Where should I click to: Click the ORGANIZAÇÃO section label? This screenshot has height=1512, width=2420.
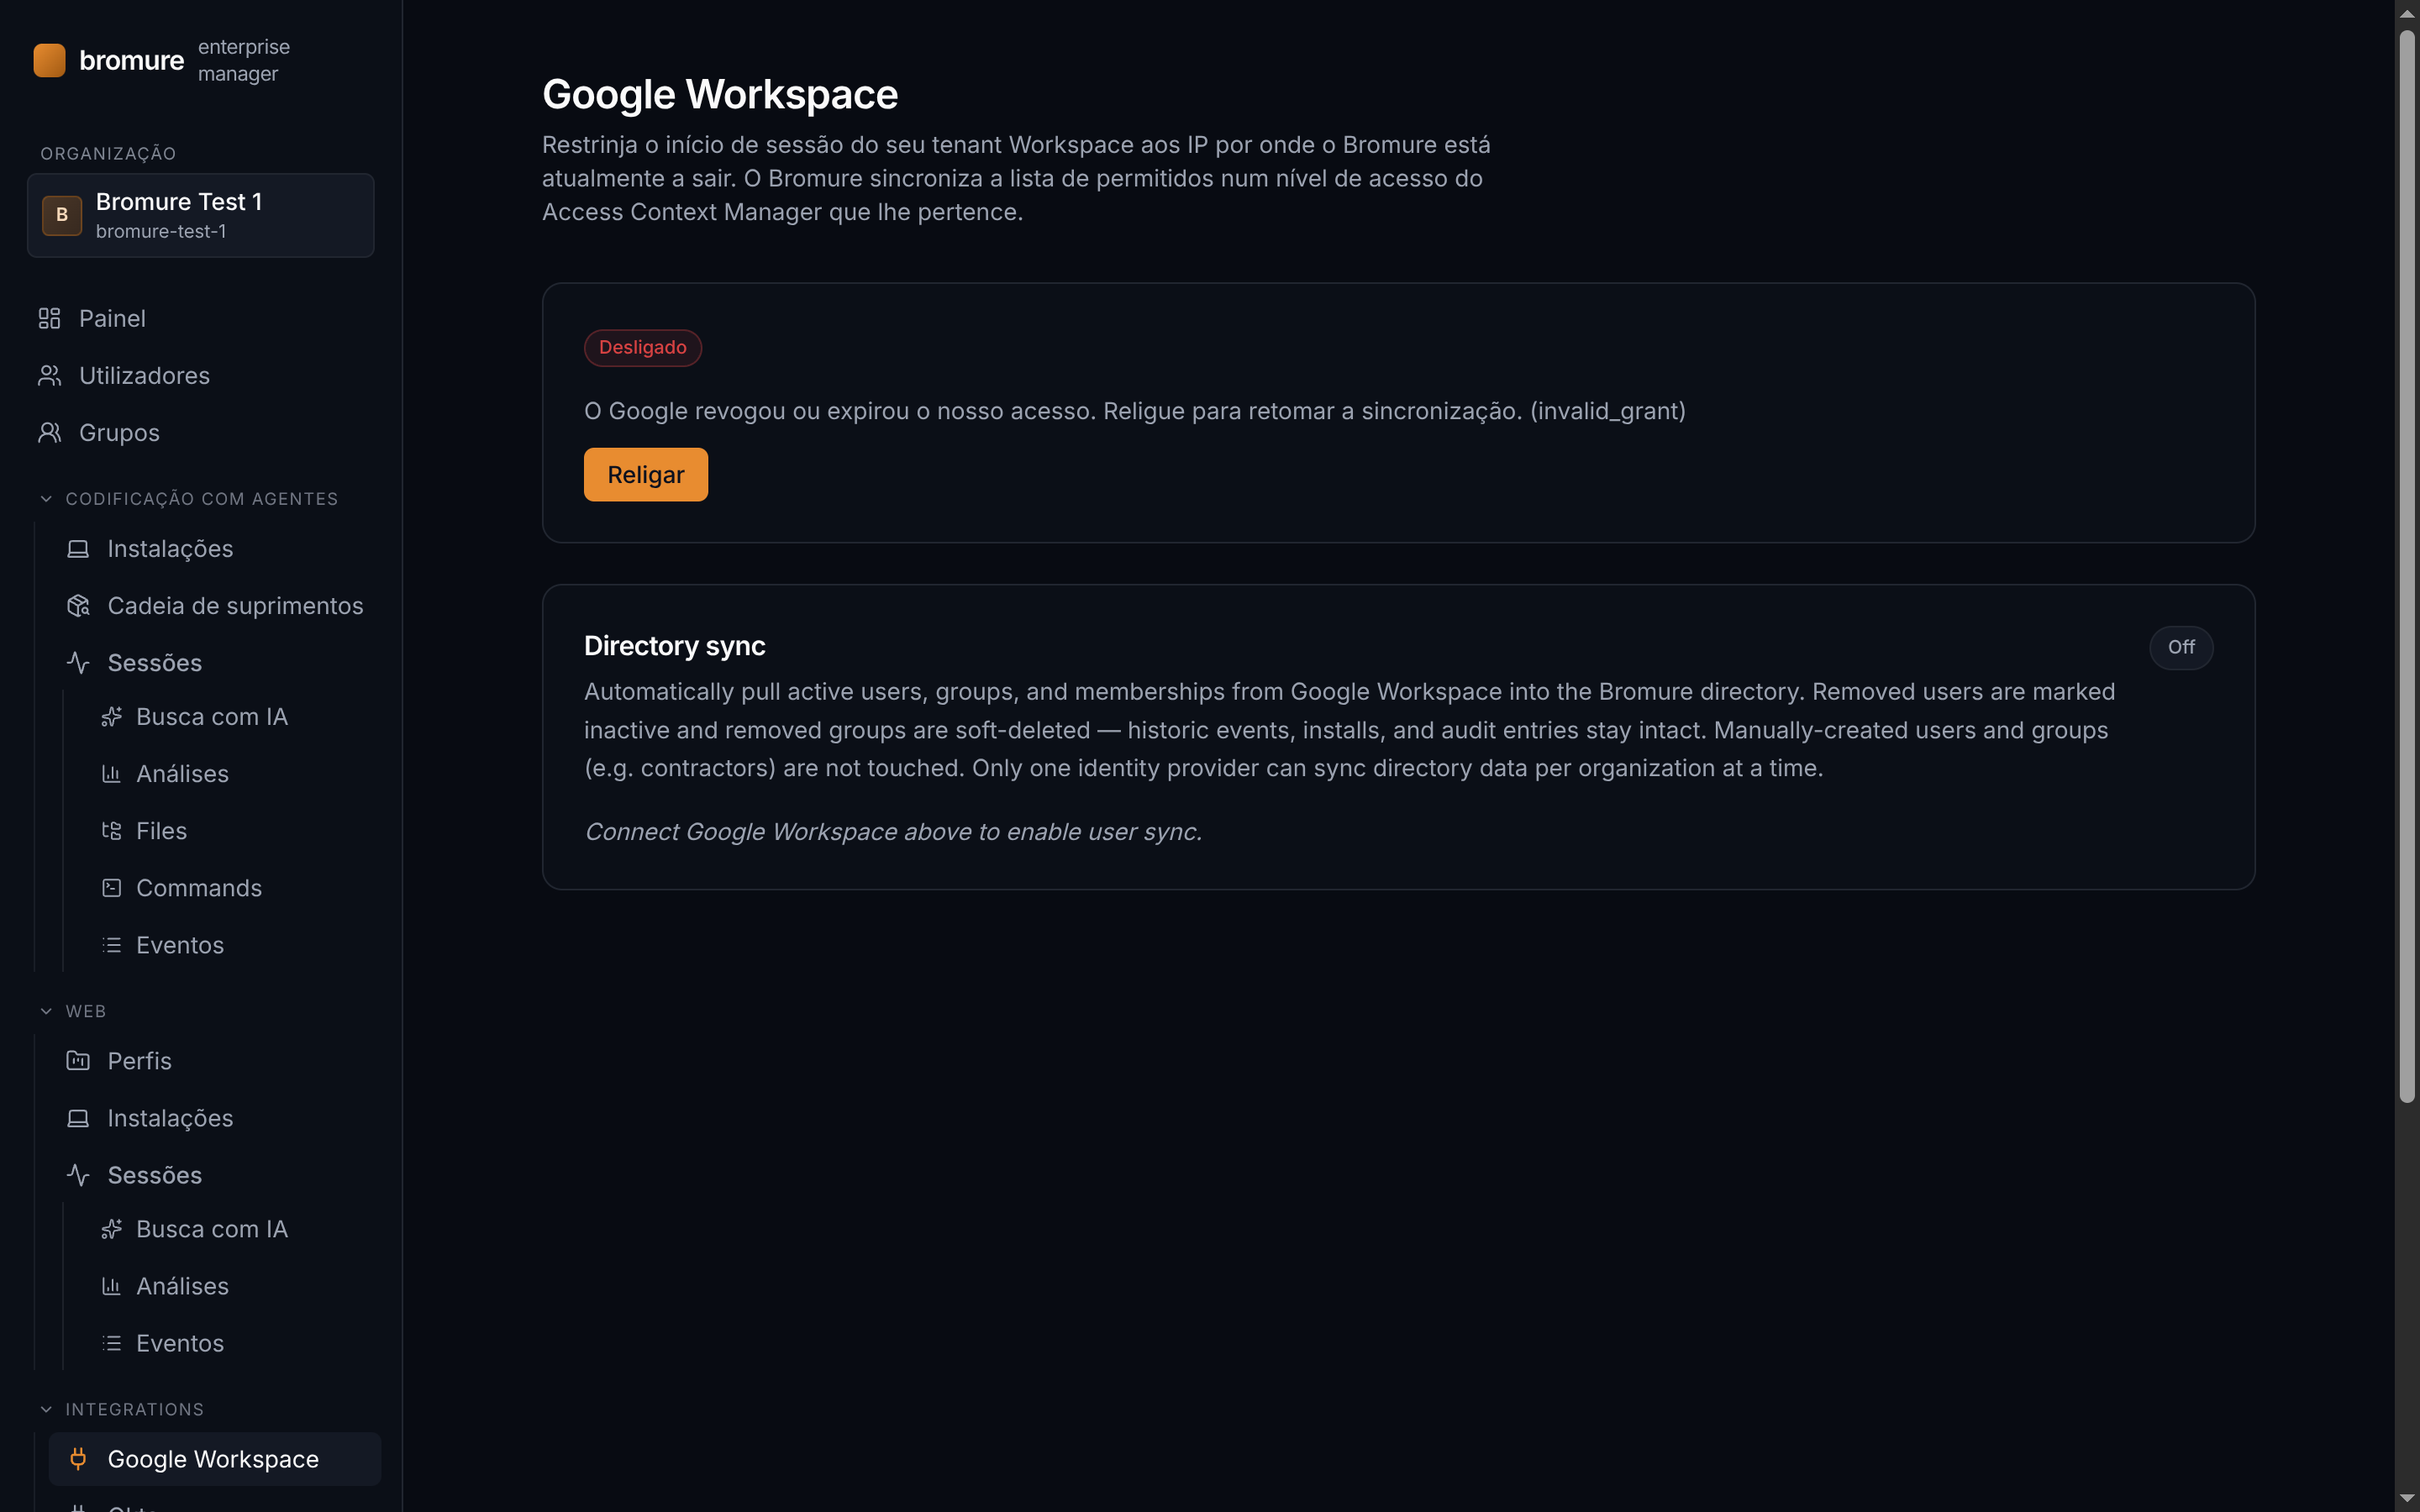pos(108,153)
